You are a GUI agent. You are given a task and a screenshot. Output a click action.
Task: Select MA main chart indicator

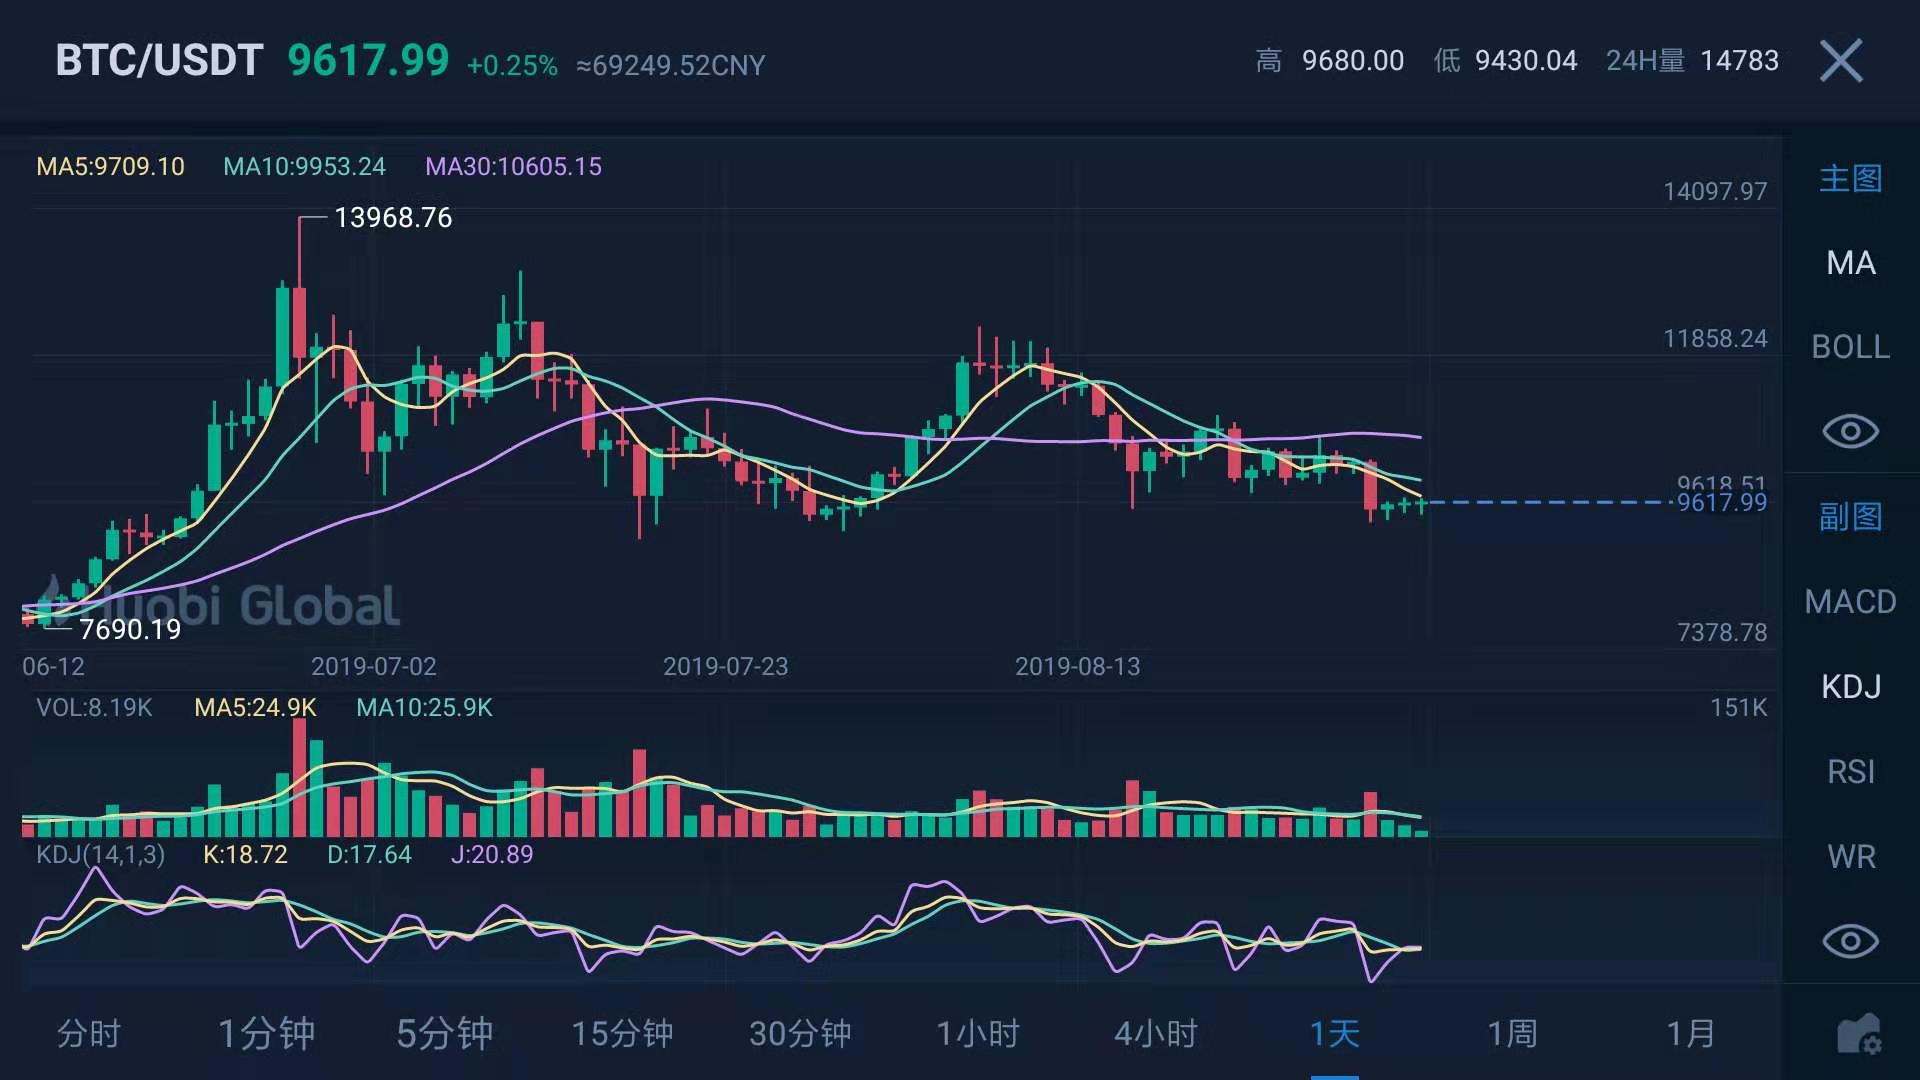(x=1850, y=263)
